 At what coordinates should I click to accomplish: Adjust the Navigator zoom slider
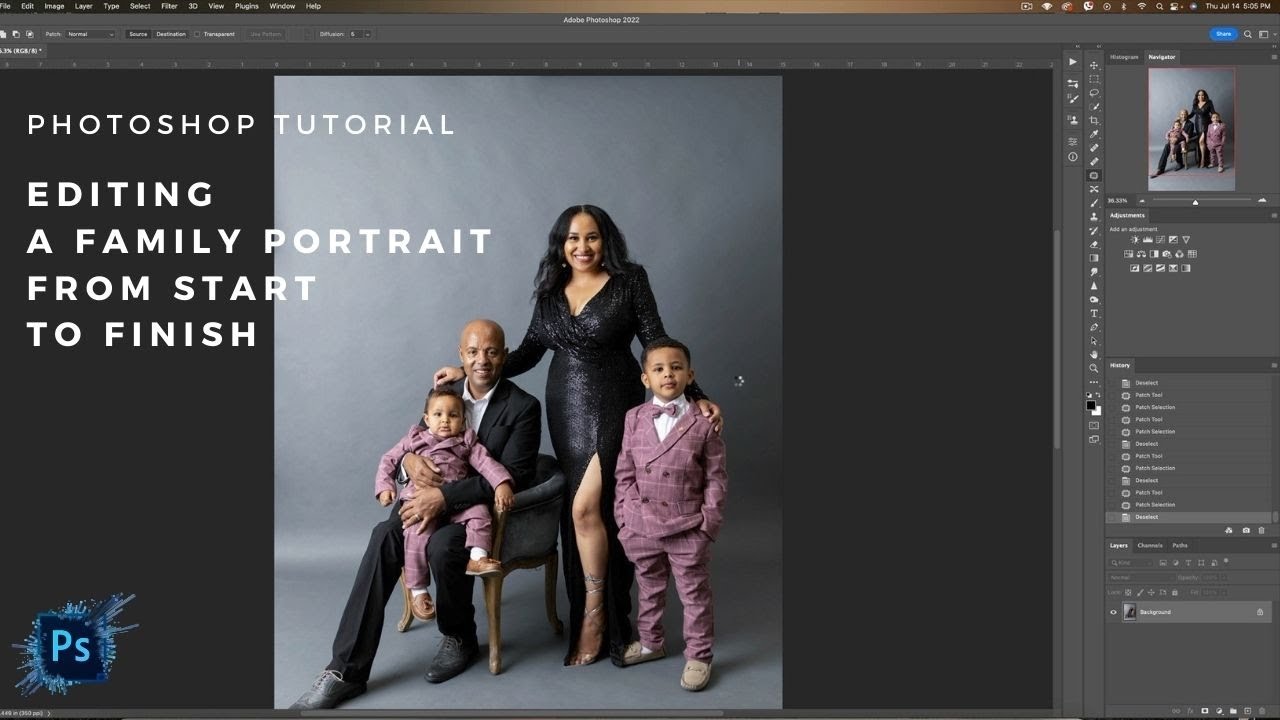(x=1195, y=202)
